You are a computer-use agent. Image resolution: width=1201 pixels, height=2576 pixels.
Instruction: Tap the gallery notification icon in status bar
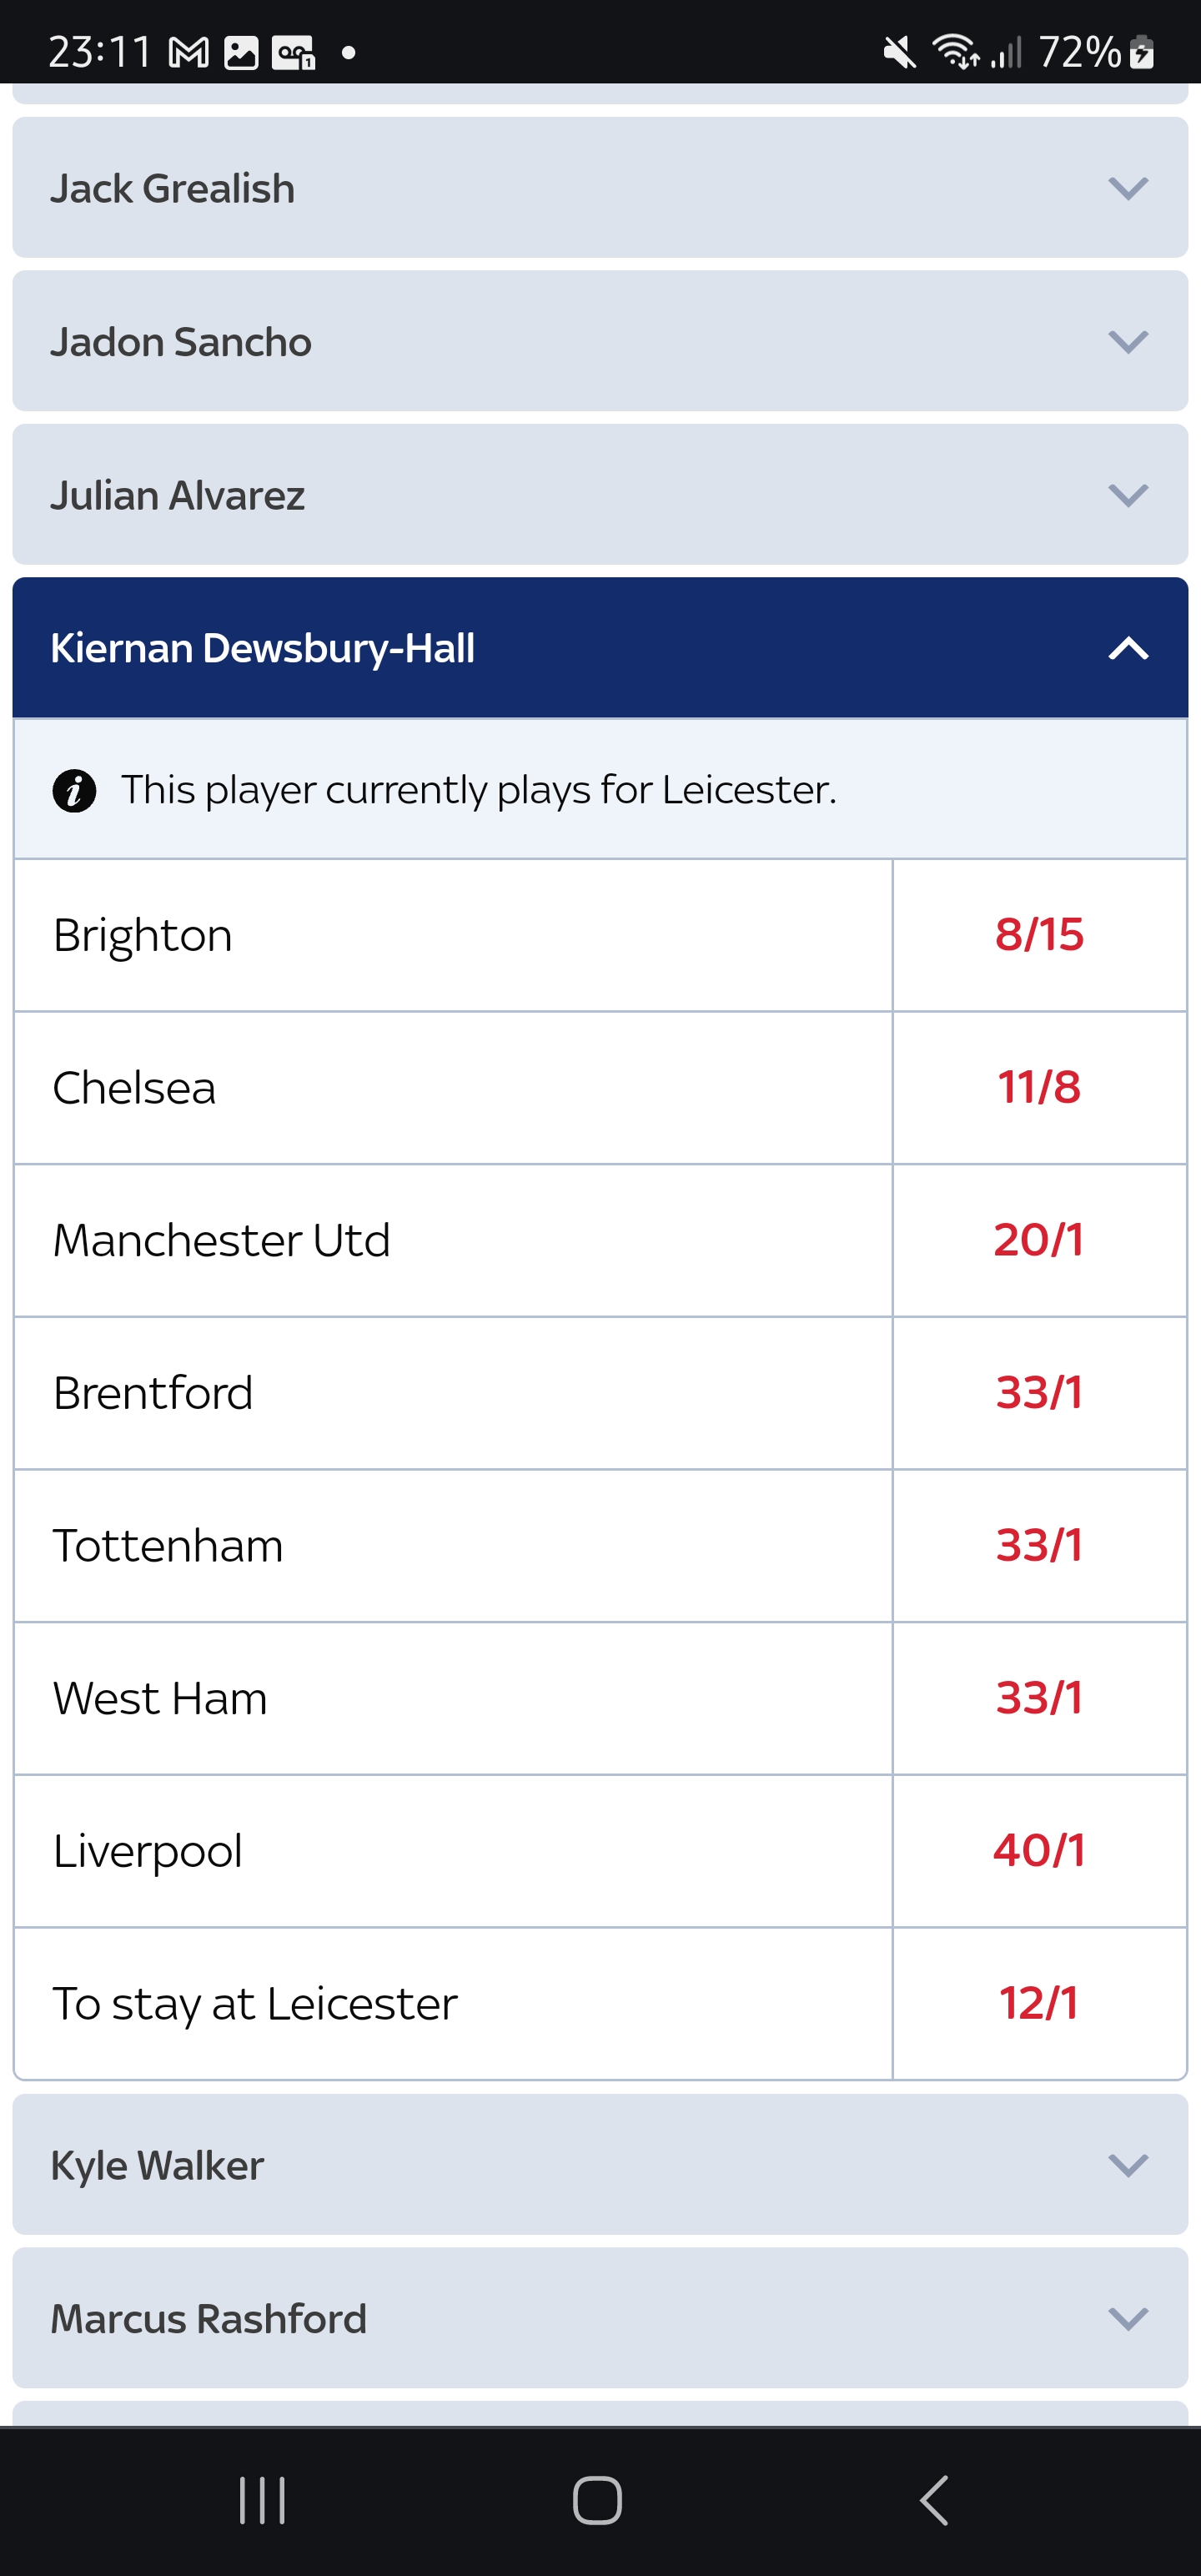coord(241,53)
